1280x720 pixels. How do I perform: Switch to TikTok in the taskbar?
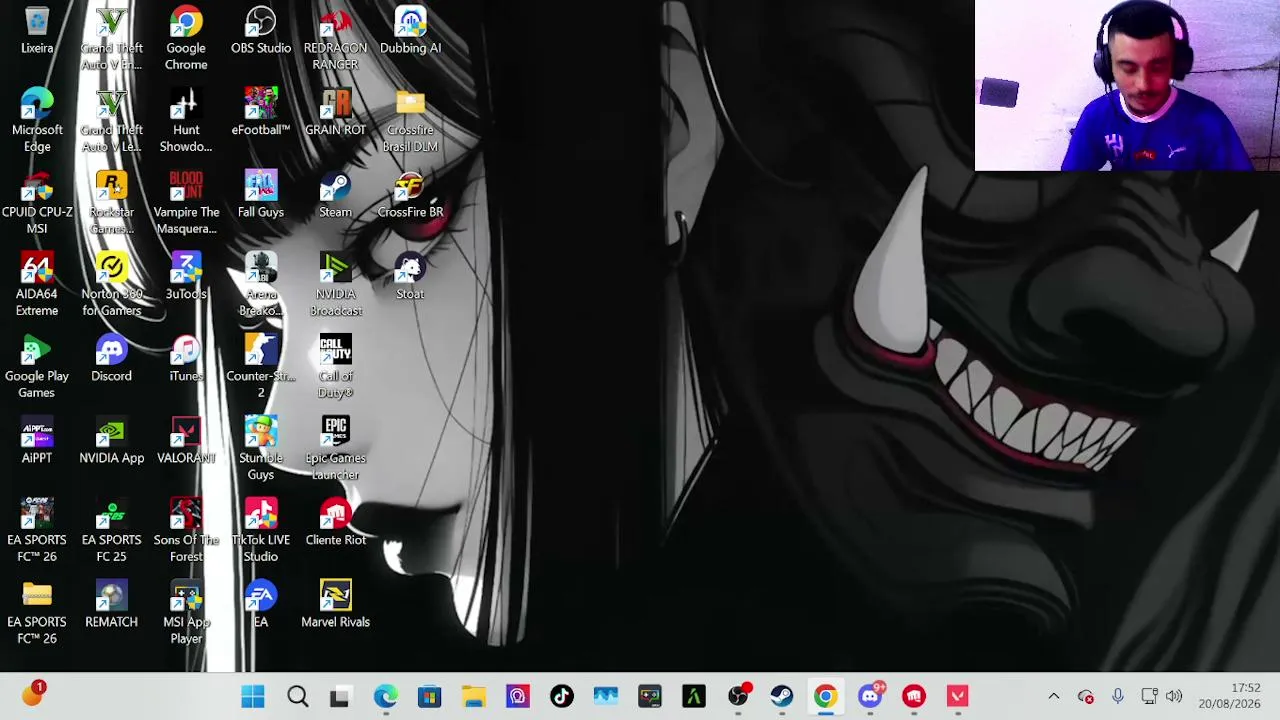561,696
